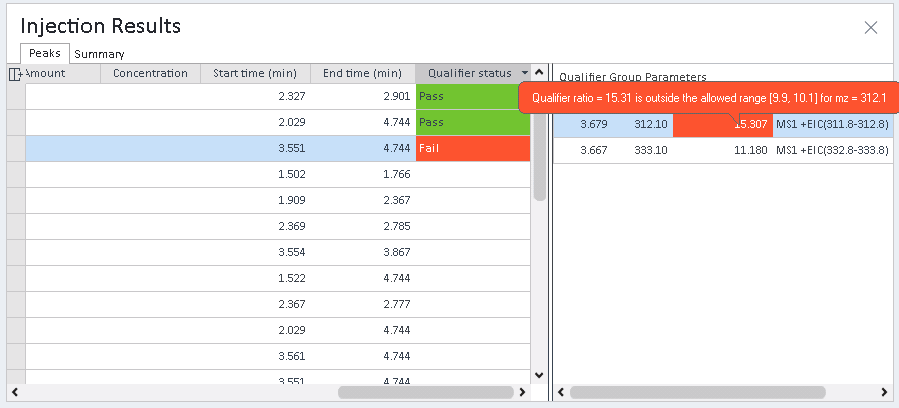The image size is (899, 408).
Task: Click end time 1.766 cell
Action: point(363,174)
